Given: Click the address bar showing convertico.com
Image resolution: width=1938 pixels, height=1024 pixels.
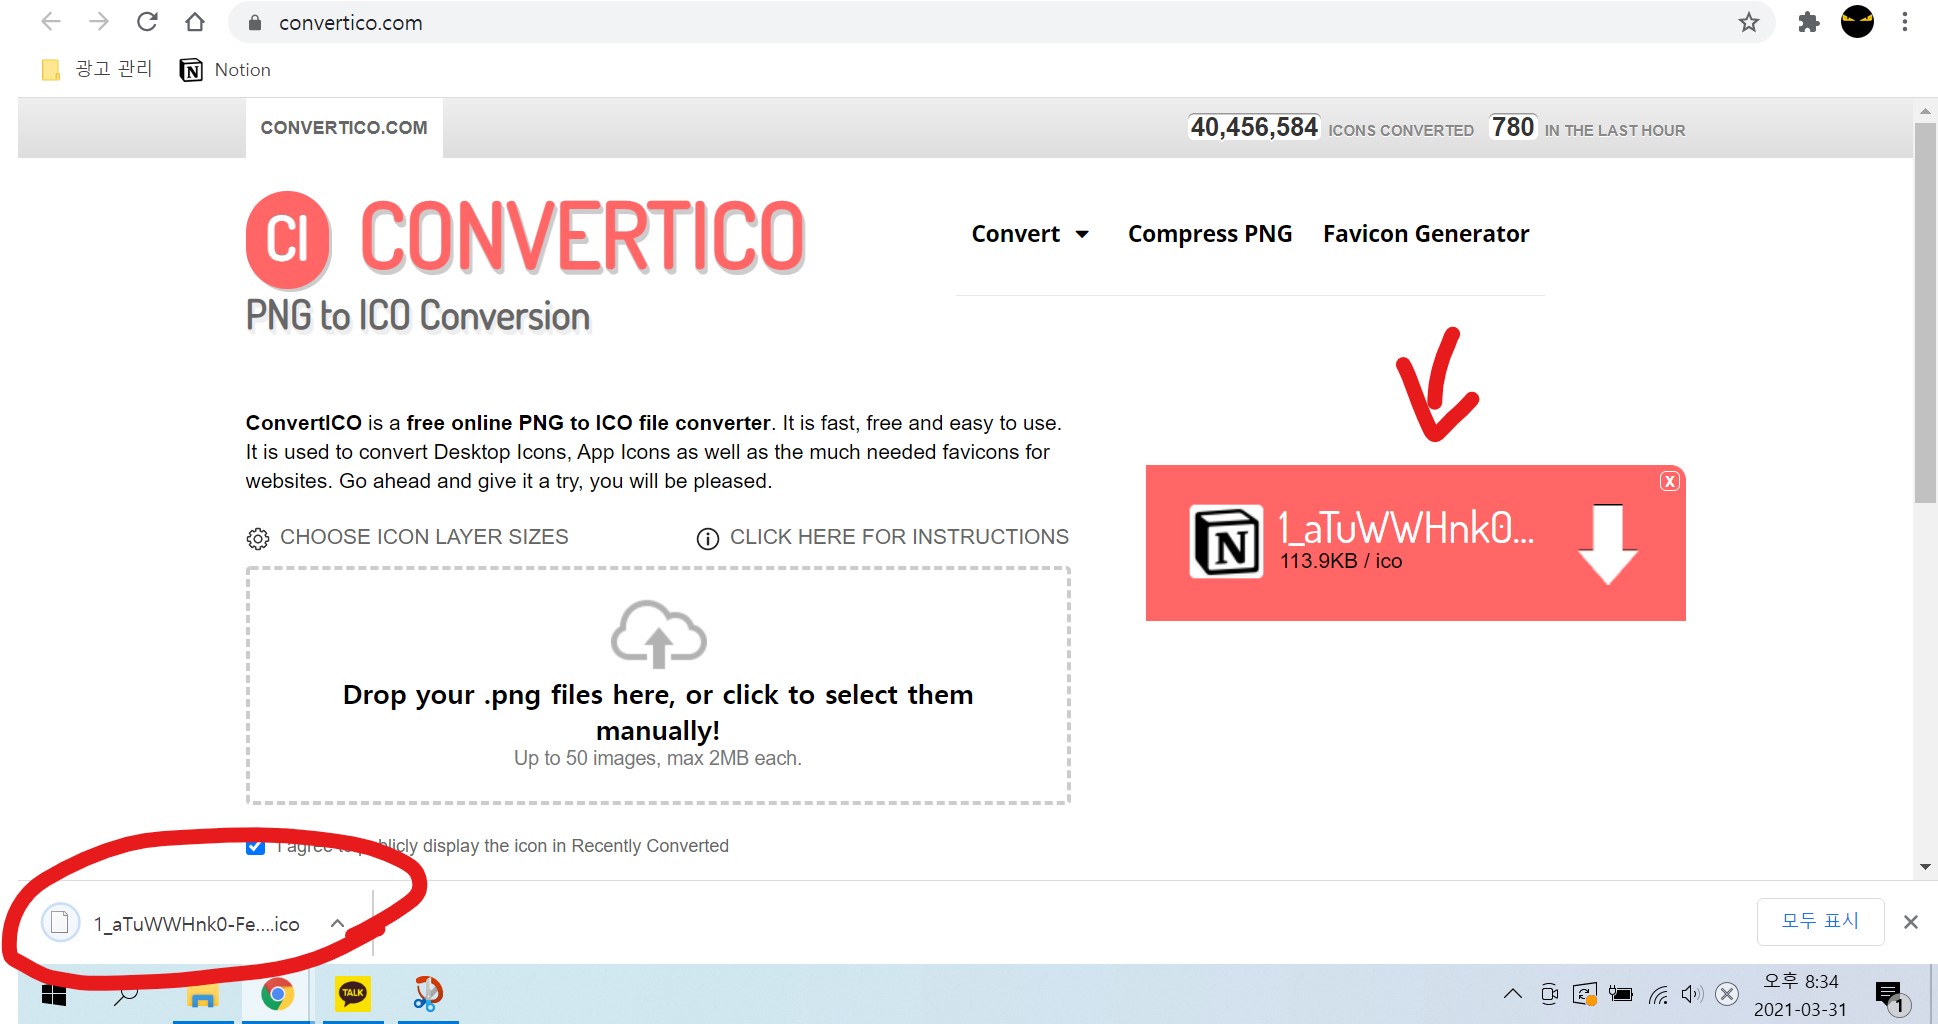Looking at the screenshot, I should [x=1000, y=22].
